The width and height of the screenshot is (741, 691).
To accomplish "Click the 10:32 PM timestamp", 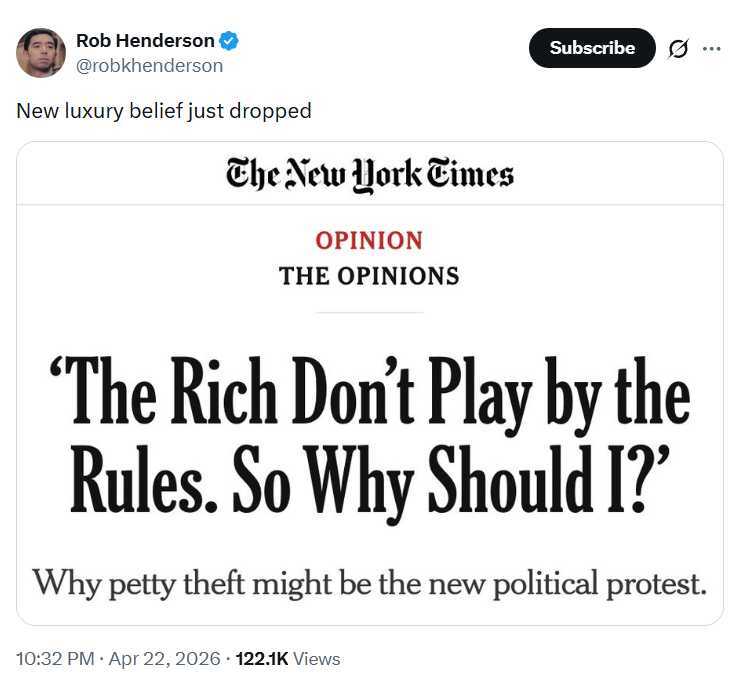I will pos(56,659).
